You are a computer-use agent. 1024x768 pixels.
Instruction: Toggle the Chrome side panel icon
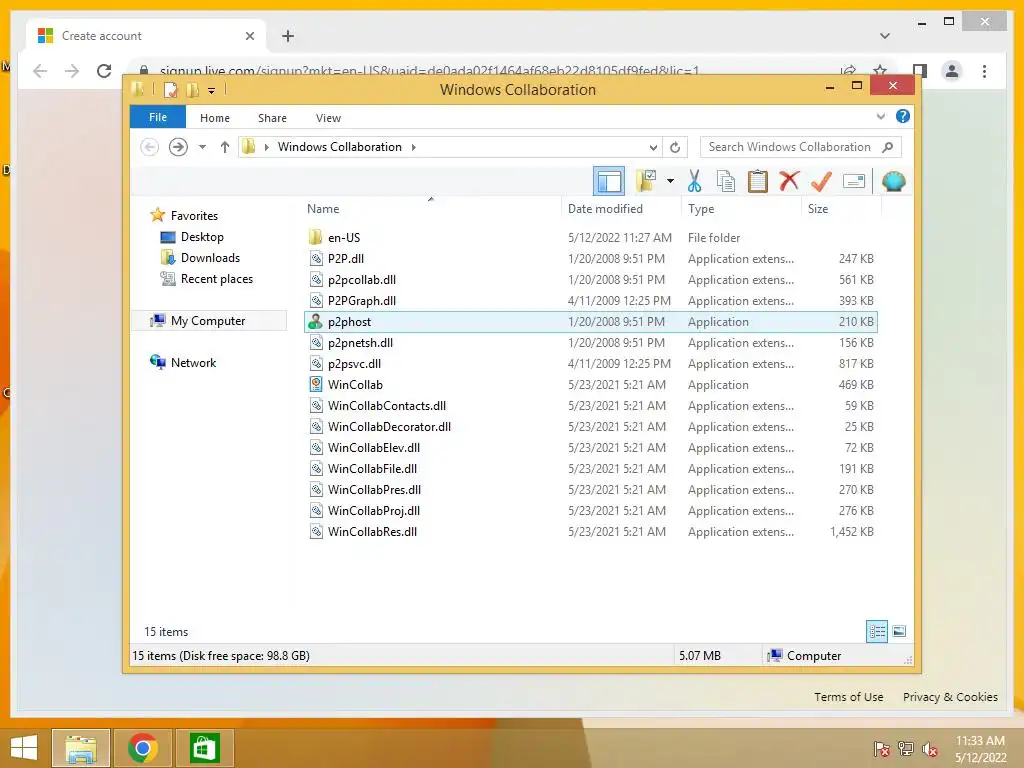pyautogui.click(x=920, y=71)
